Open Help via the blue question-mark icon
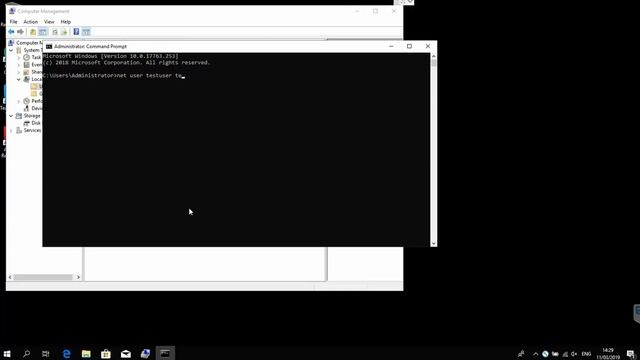The width and height of the screenshot is (640, 360). point(76,32)
